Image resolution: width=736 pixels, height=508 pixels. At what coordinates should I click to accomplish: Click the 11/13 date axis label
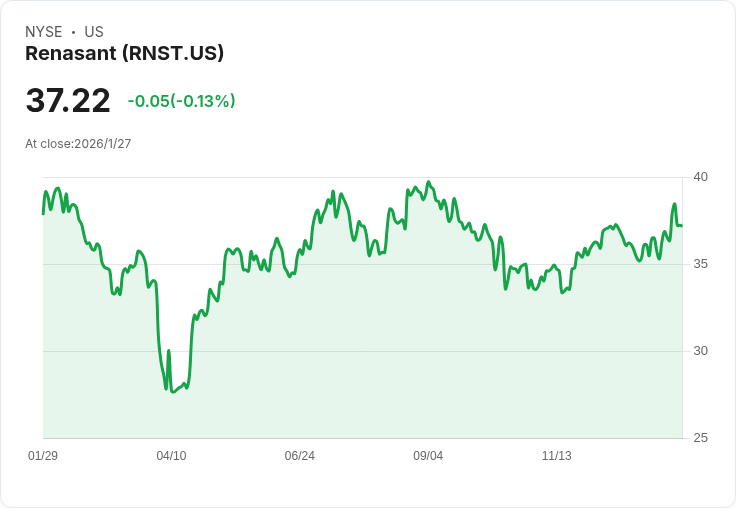click(557, 455)
